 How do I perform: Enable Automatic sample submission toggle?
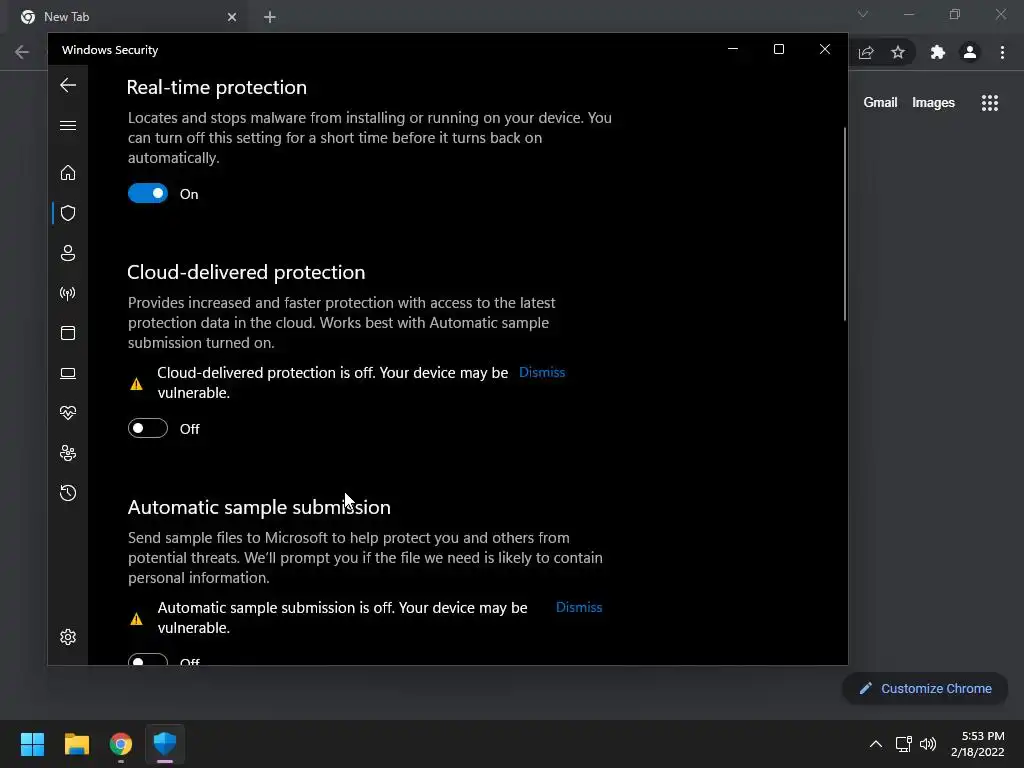pyautogui.click(x=148, y=660)
